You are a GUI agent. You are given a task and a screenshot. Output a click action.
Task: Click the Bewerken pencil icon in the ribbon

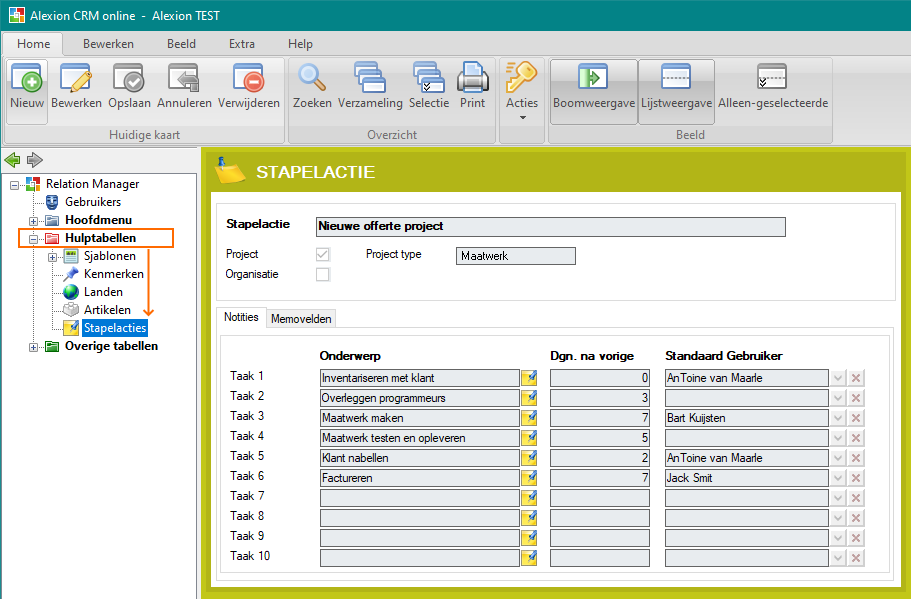[x=76, y=79]
